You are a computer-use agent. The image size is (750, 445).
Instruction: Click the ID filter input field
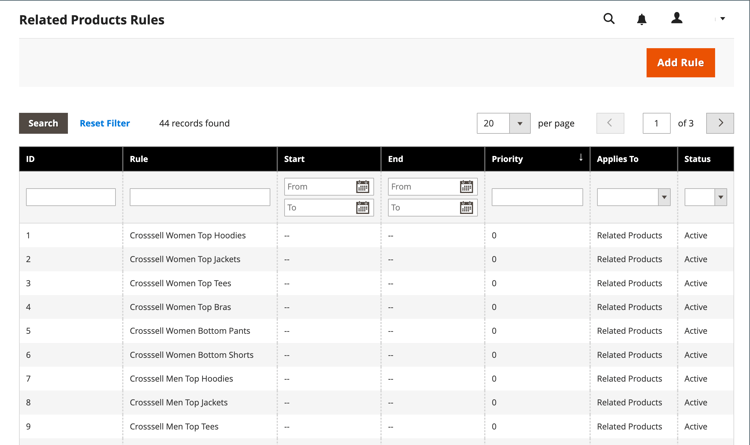click(71, 197)
